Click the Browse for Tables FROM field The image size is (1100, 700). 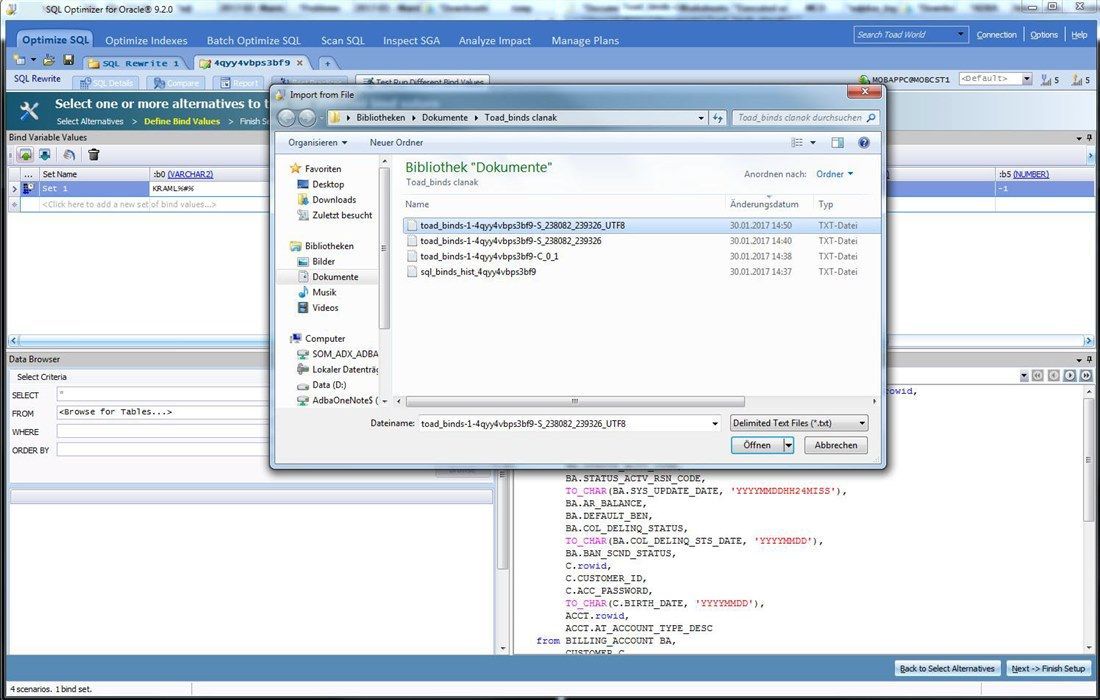[x=163, y=412]
